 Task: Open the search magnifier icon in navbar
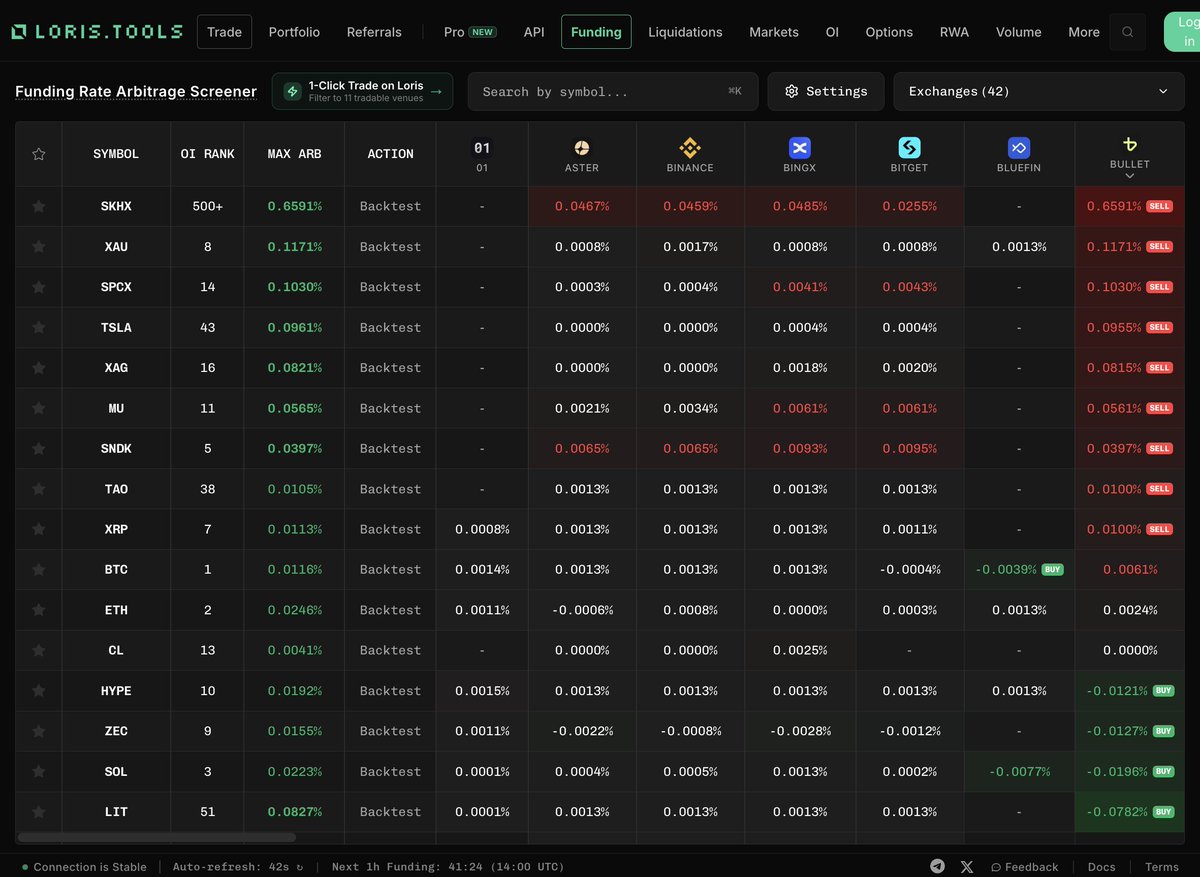pyautogui.click(x=1128, y=32)
